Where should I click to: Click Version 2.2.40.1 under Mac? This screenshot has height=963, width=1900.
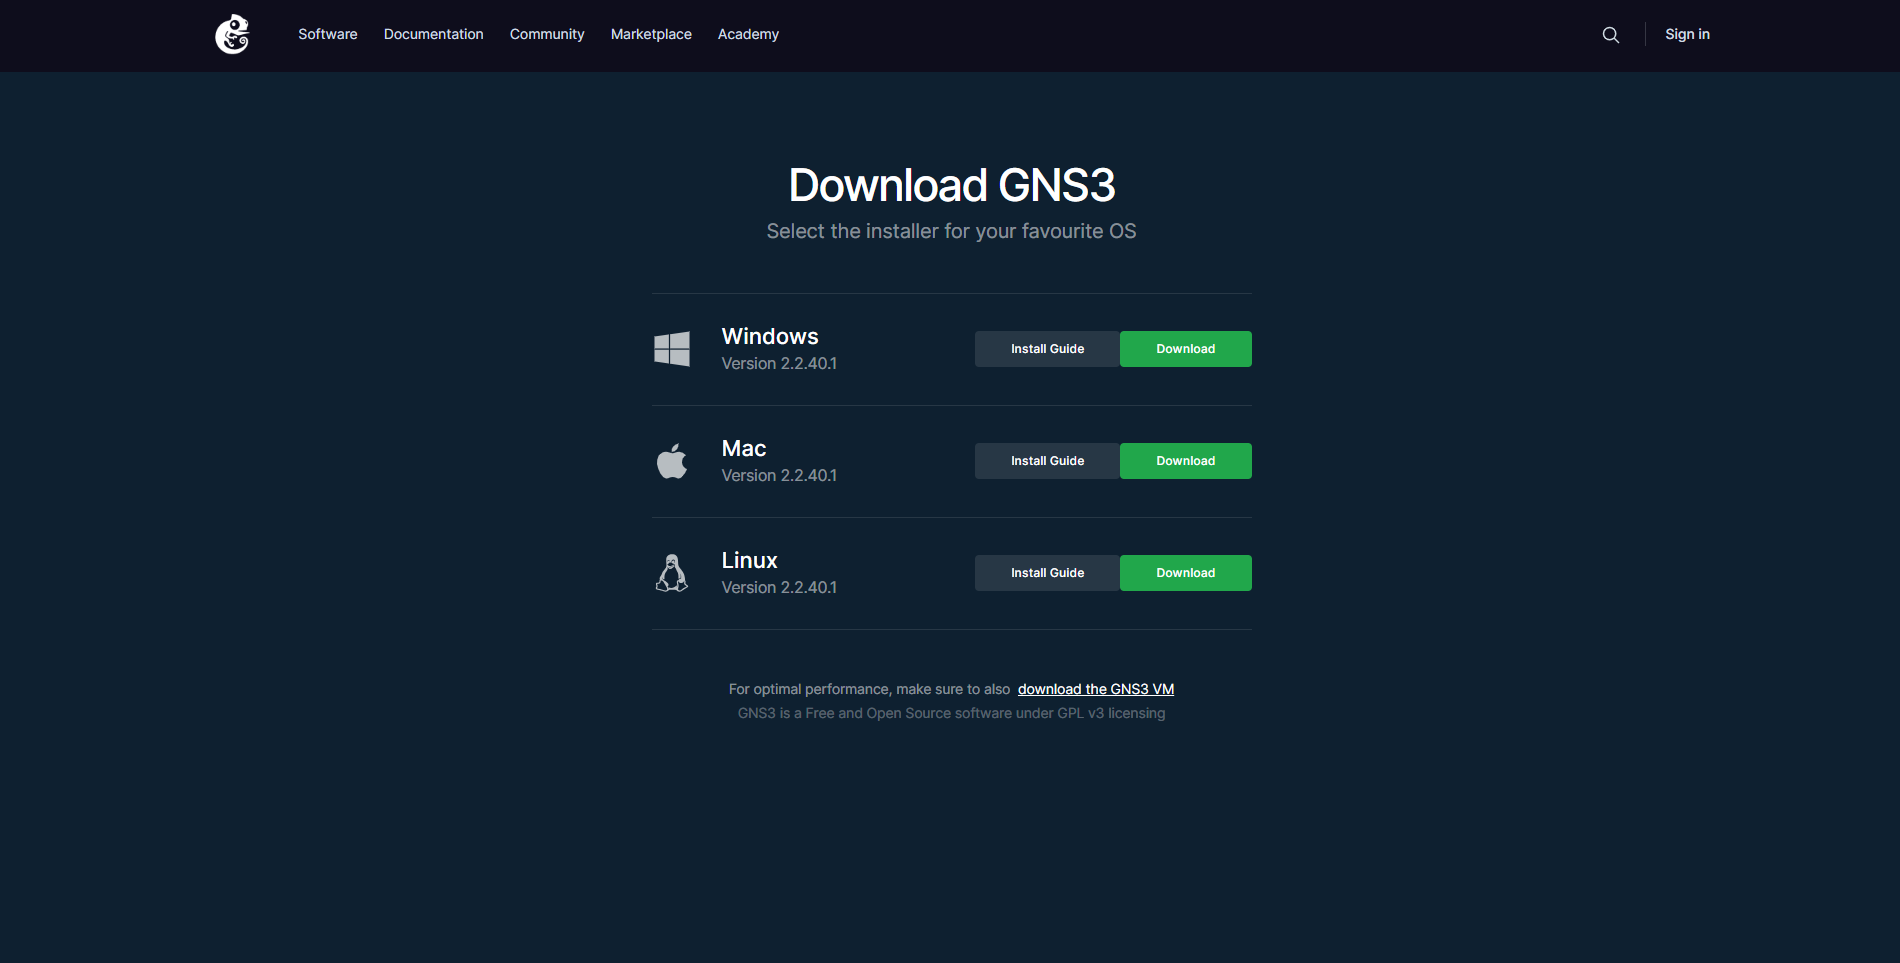pyautogui.click(x=779, y=476)
